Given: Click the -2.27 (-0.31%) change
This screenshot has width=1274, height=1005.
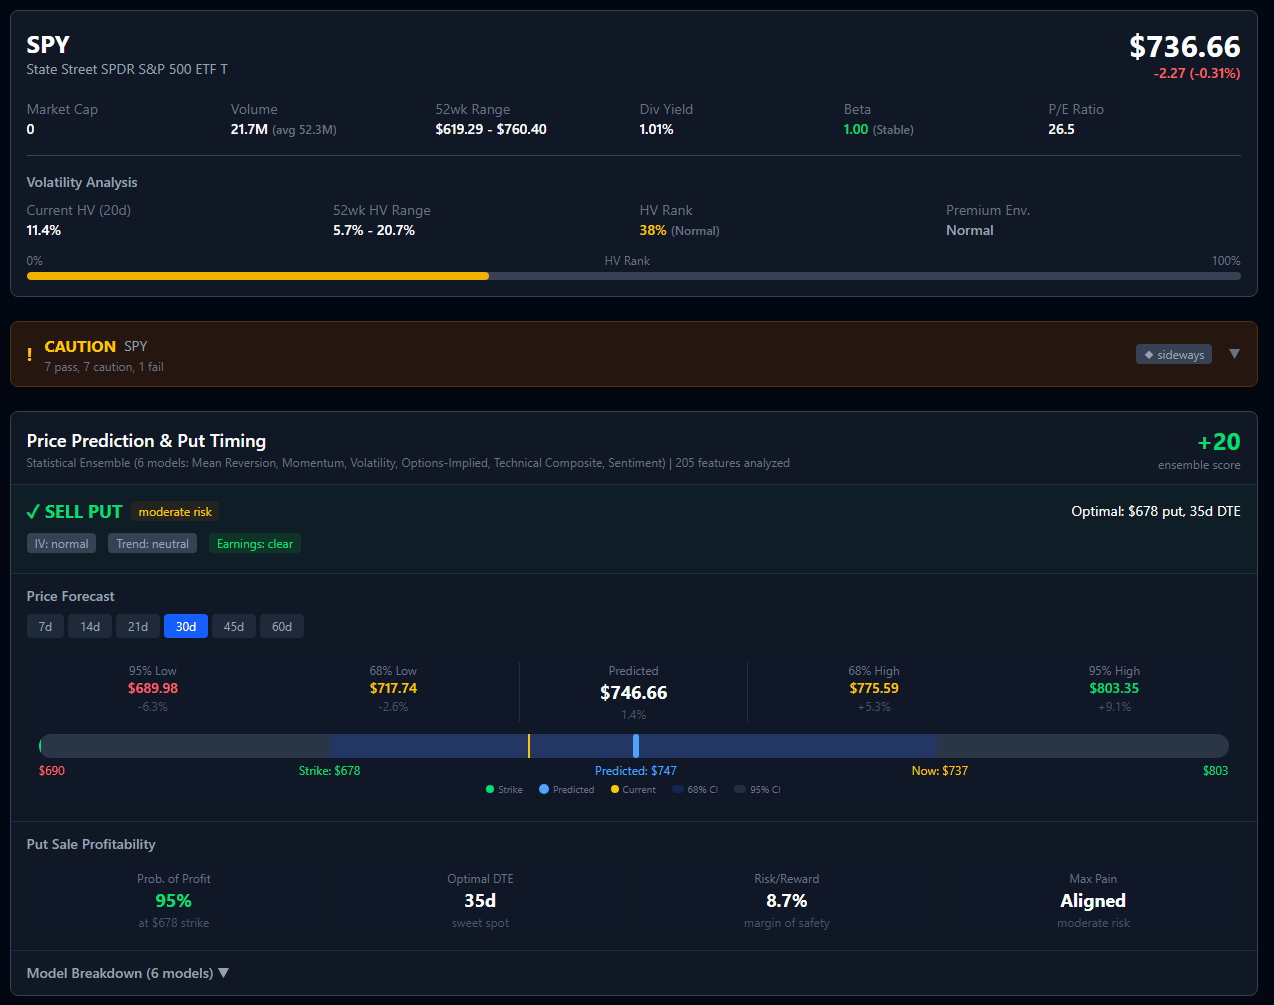Looking at the screenshot, I should (x=1197, y=73).
